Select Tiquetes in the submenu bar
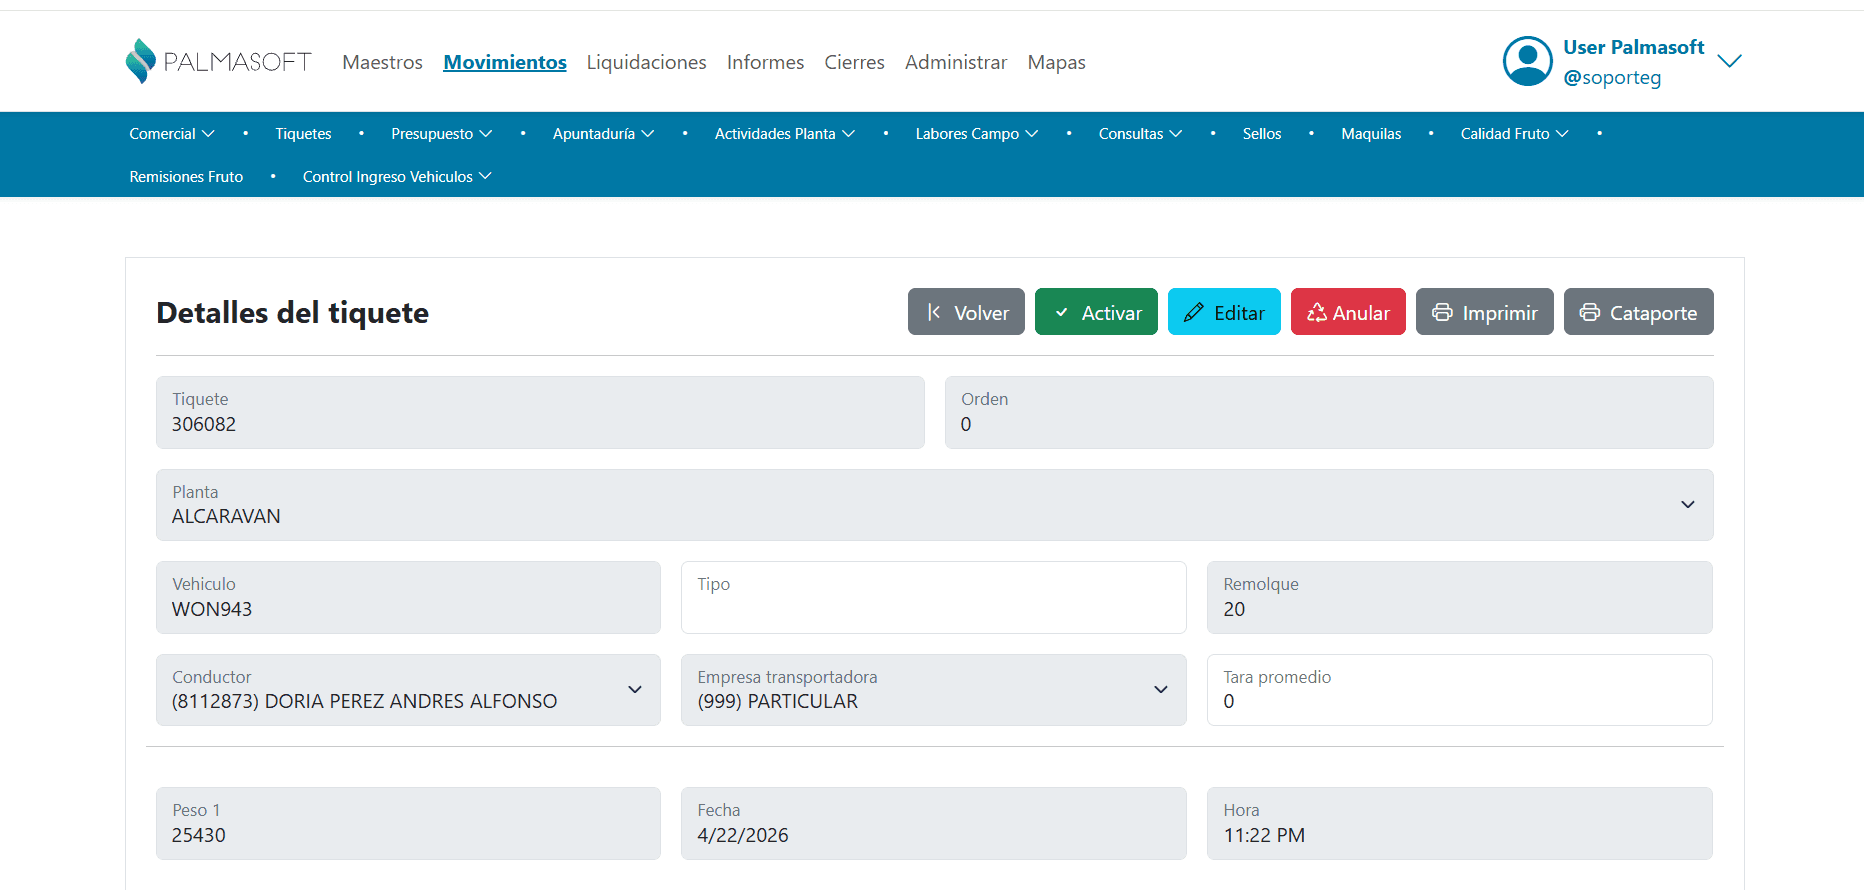 (x=303, y=134)
